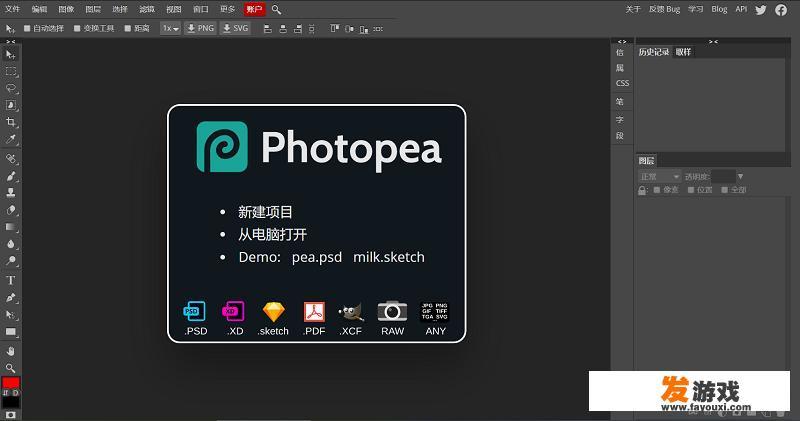Select the Blur droplet tool

(x=11, y=243)
